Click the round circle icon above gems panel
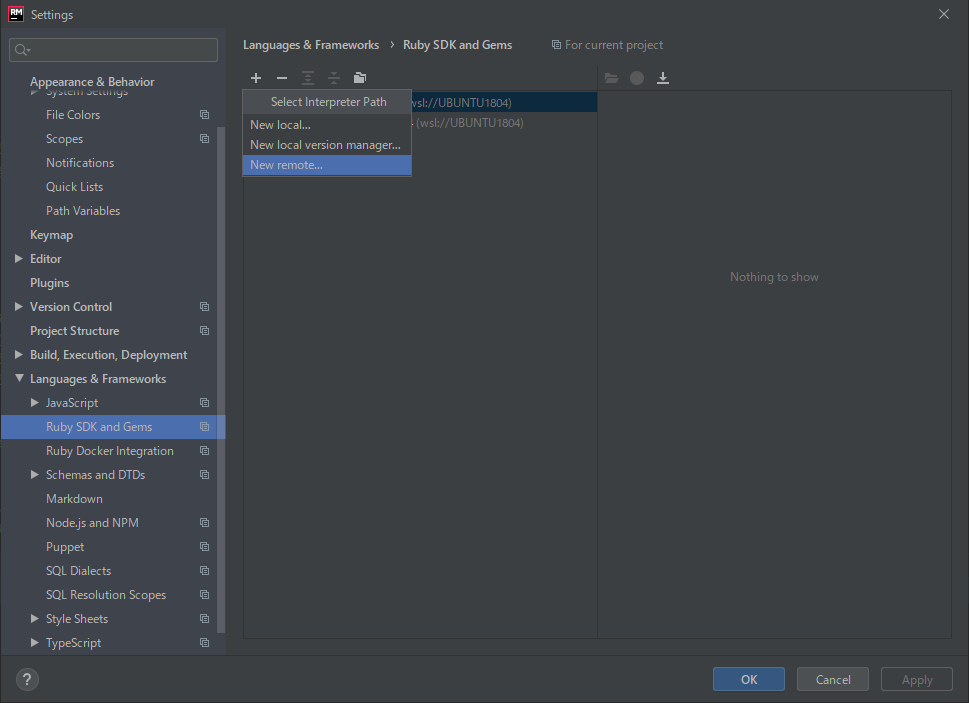Viewport: 969px width, 703px height. 637,78
